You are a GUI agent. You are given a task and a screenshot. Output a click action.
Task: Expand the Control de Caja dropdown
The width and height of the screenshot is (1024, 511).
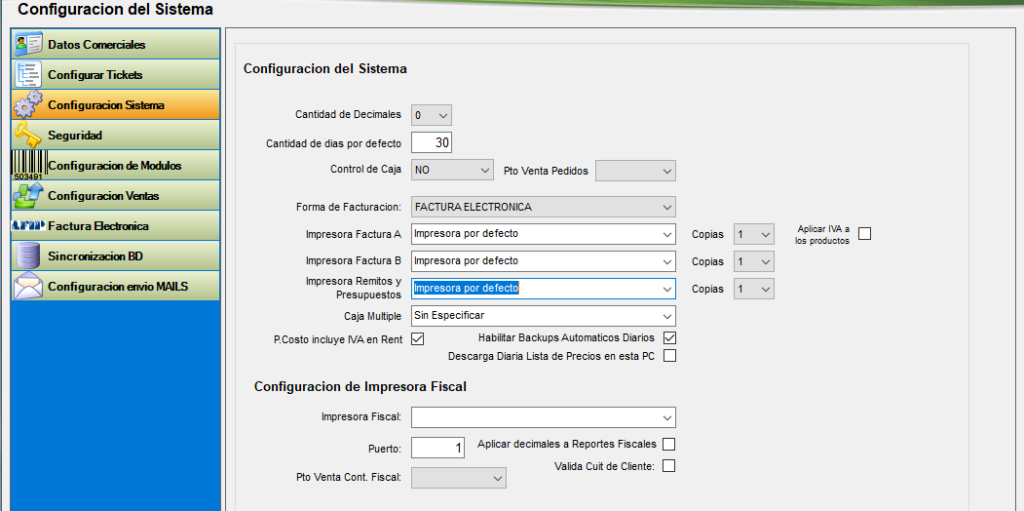452,171
